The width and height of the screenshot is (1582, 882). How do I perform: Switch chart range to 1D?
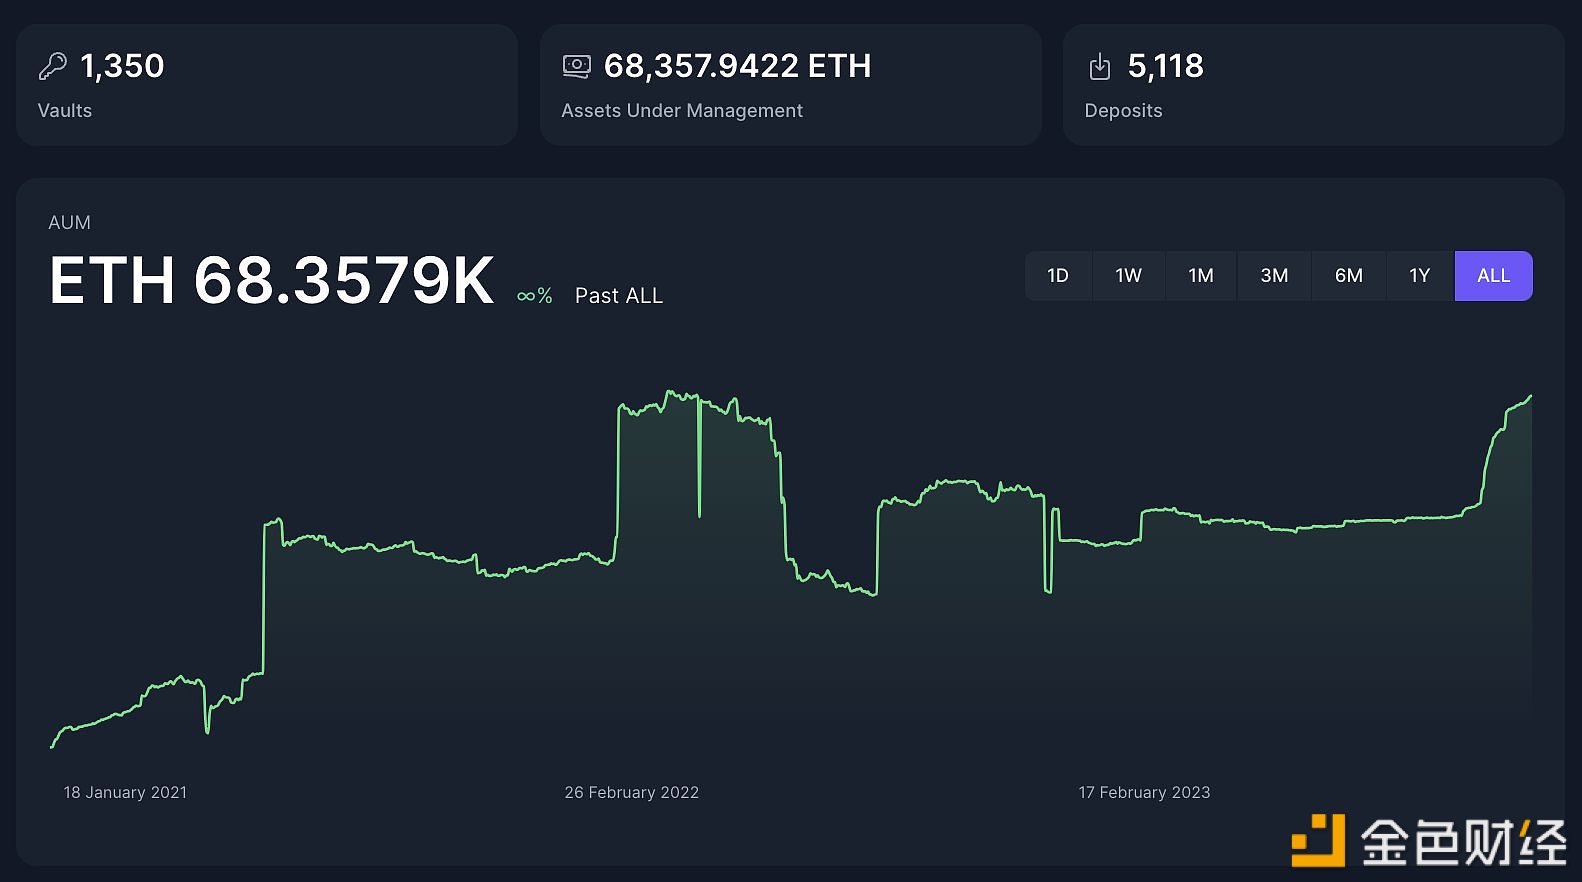click(1058, 276)
